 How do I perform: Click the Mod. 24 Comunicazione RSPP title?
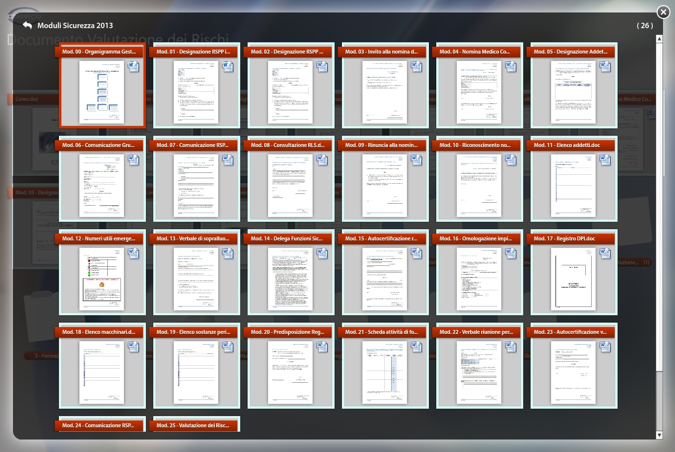pos(101,425)
